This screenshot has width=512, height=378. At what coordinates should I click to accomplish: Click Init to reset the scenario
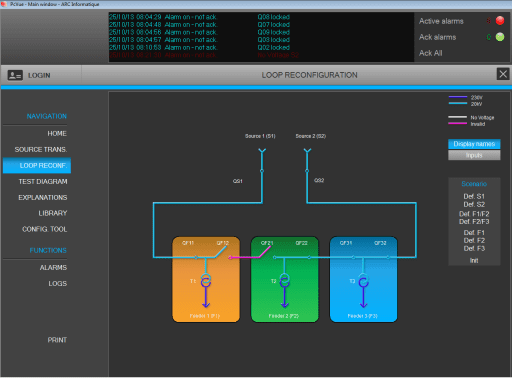coord(474,261)
